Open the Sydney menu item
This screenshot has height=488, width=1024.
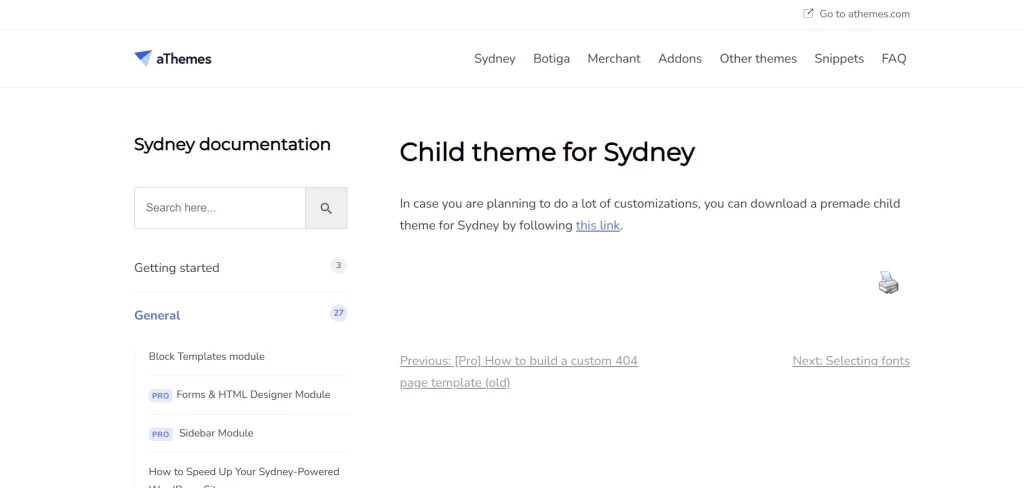(x=494, y=59)
